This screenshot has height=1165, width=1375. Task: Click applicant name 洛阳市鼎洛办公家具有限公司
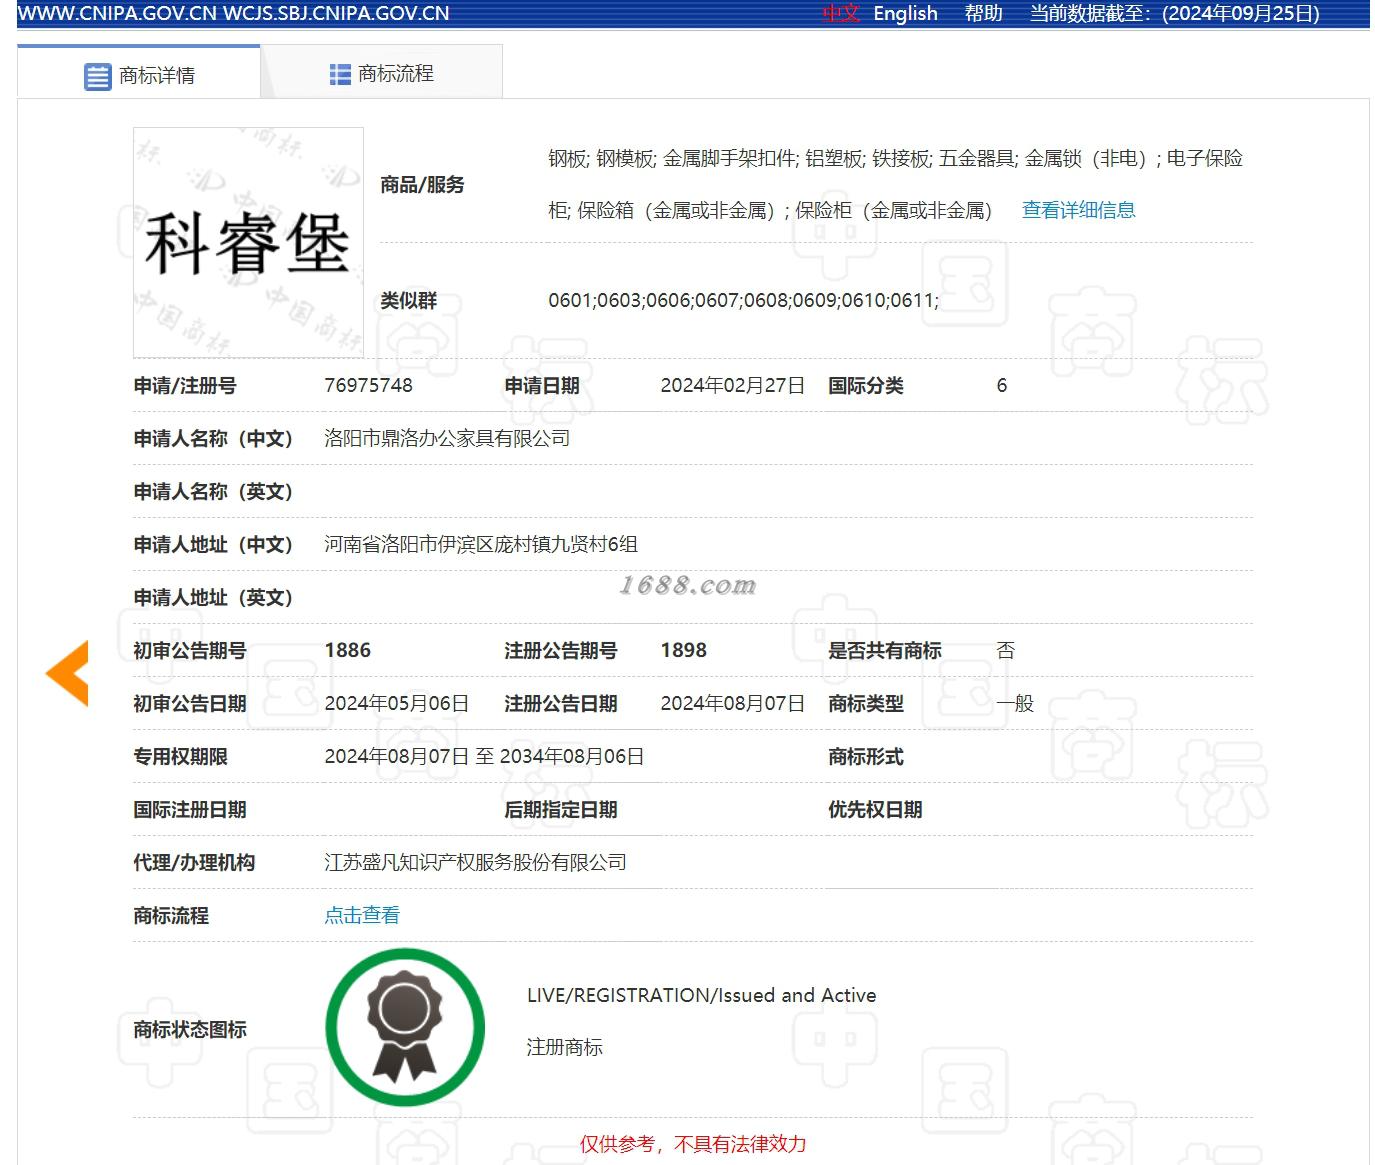[x=447, y=438]
